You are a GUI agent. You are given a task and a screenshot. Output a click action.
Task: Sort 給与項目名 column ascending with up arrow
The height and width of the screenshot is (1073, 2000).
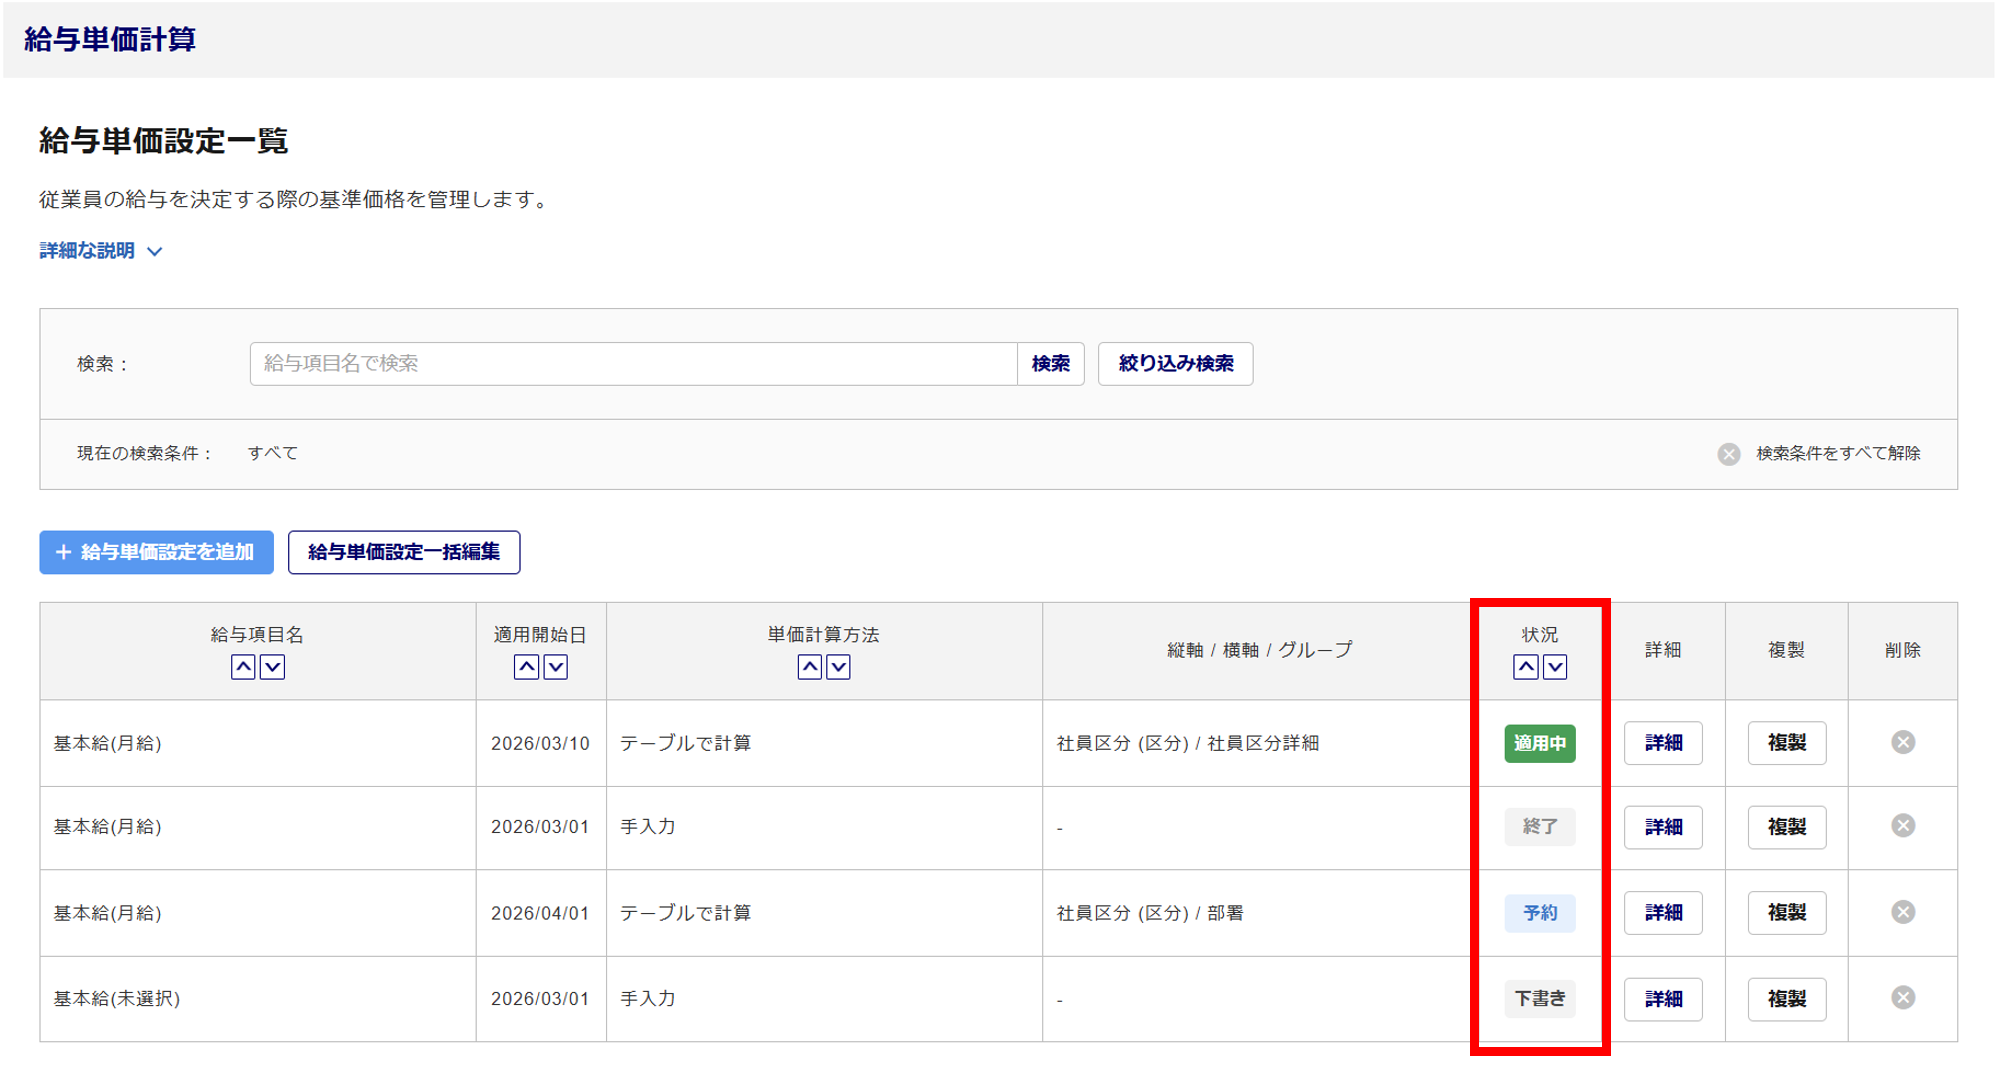[243, 667]
